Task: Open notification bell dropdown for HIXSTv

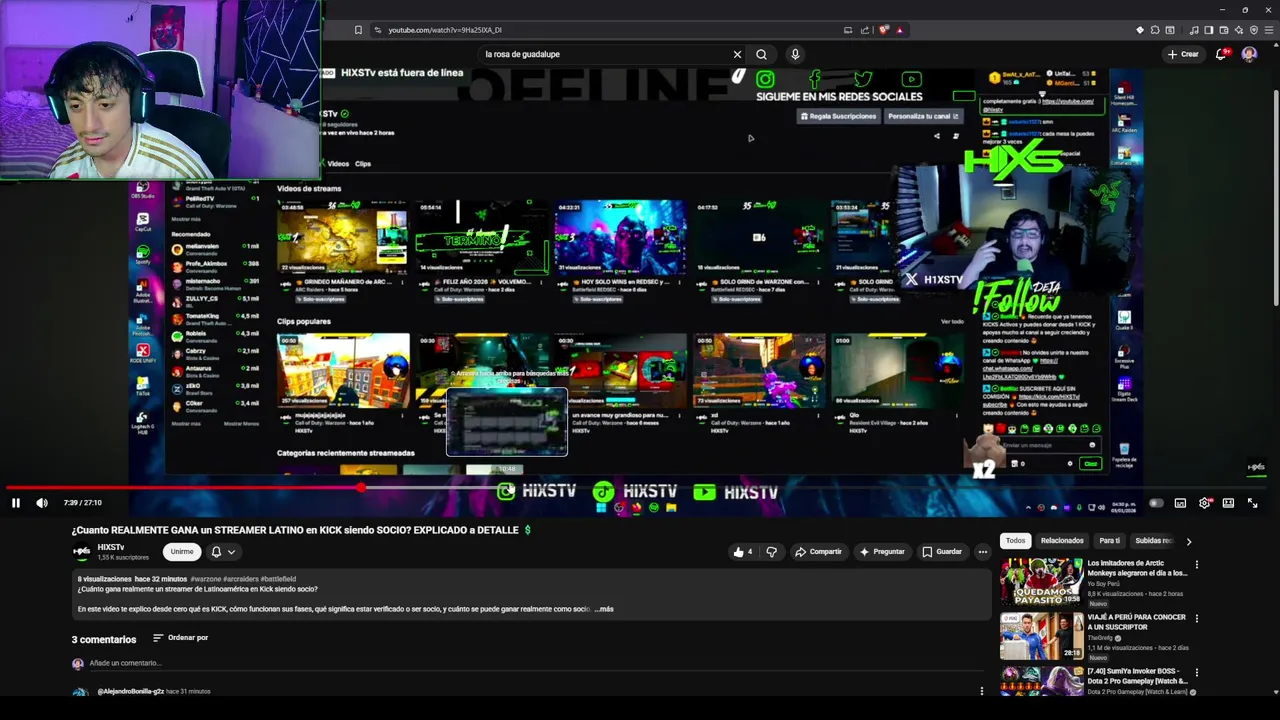Action: (x=223, y=551)
